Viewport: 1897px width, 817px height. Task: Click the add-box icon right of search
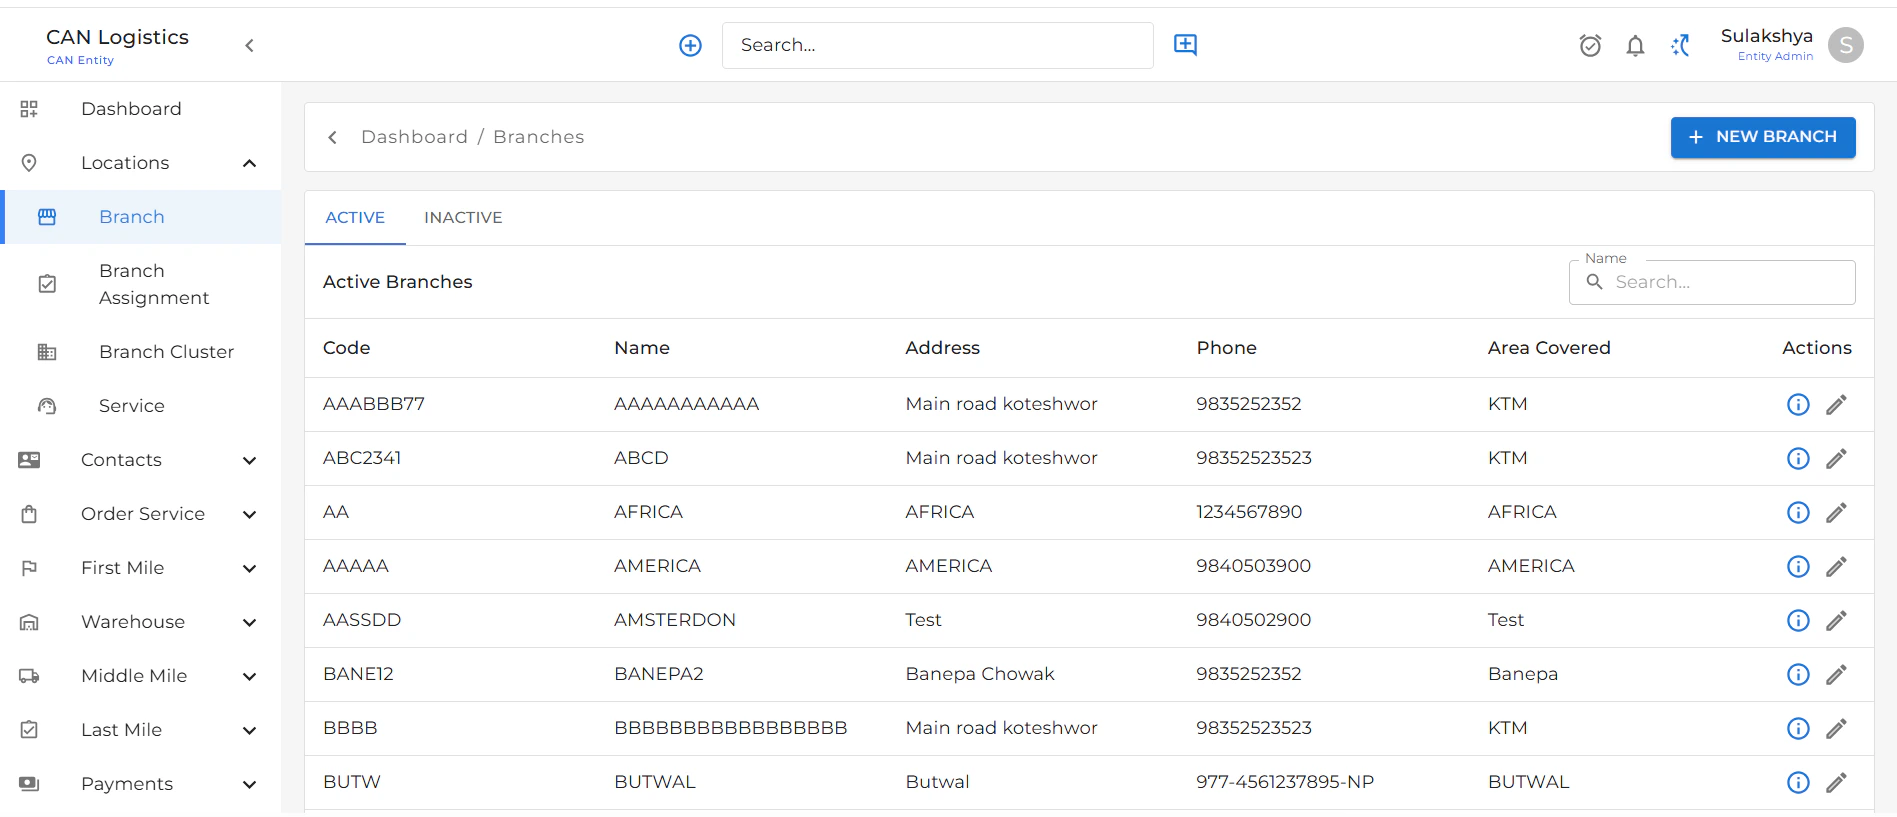point(1185,45)
